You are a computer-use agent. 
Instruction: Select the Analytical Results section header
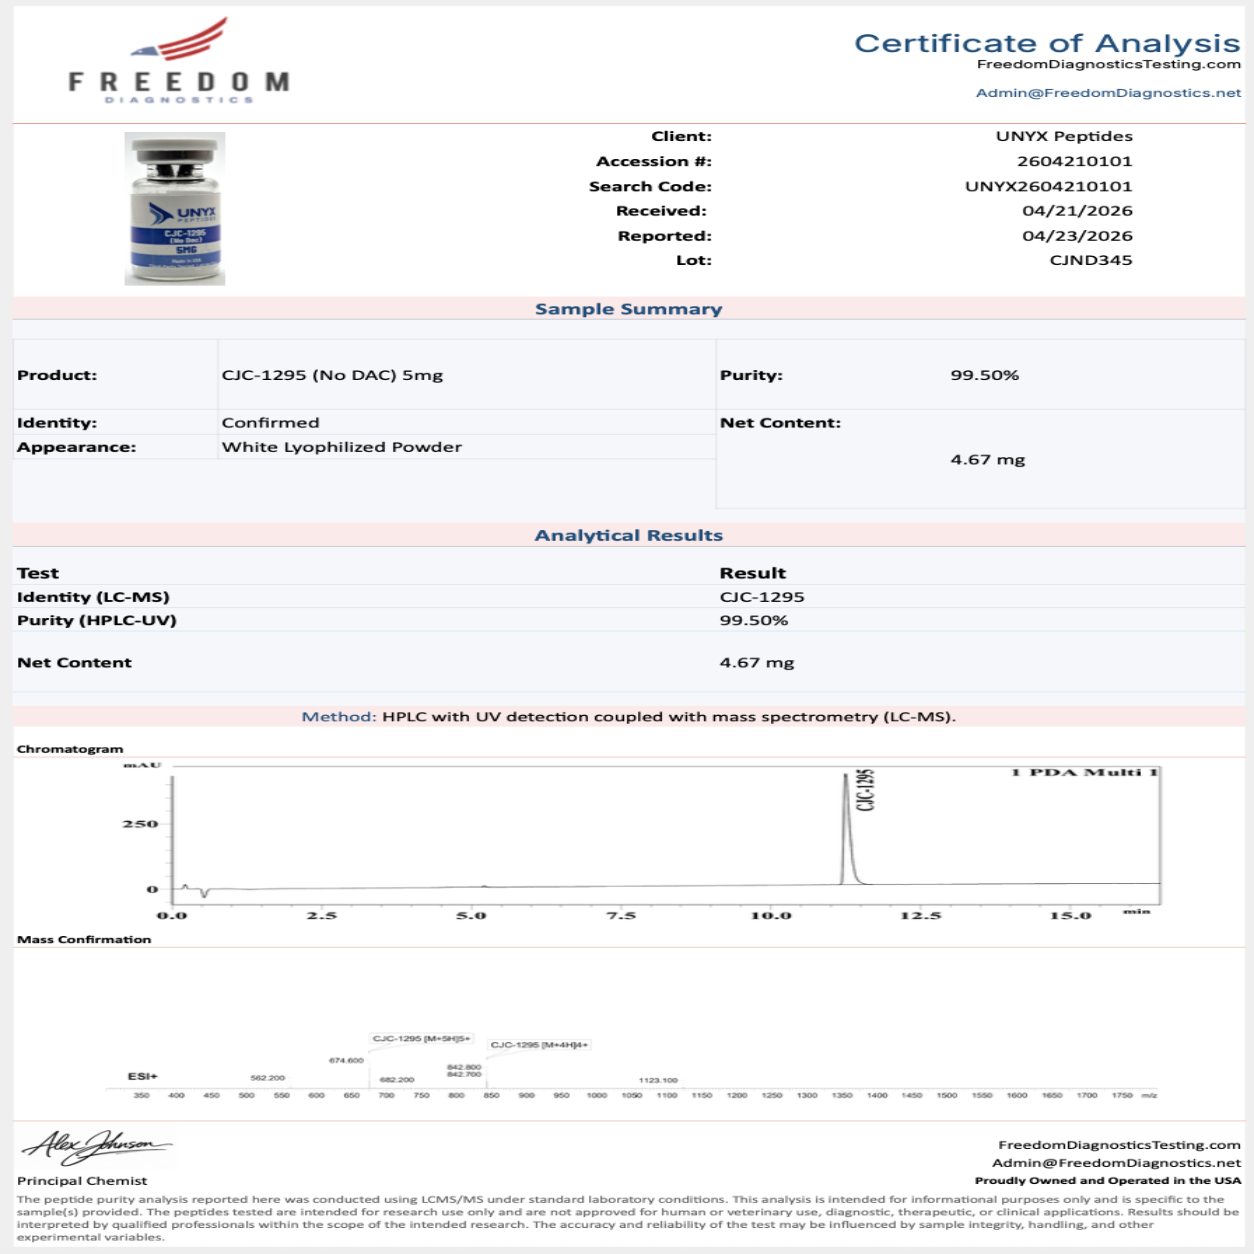(x=628, y=535)
